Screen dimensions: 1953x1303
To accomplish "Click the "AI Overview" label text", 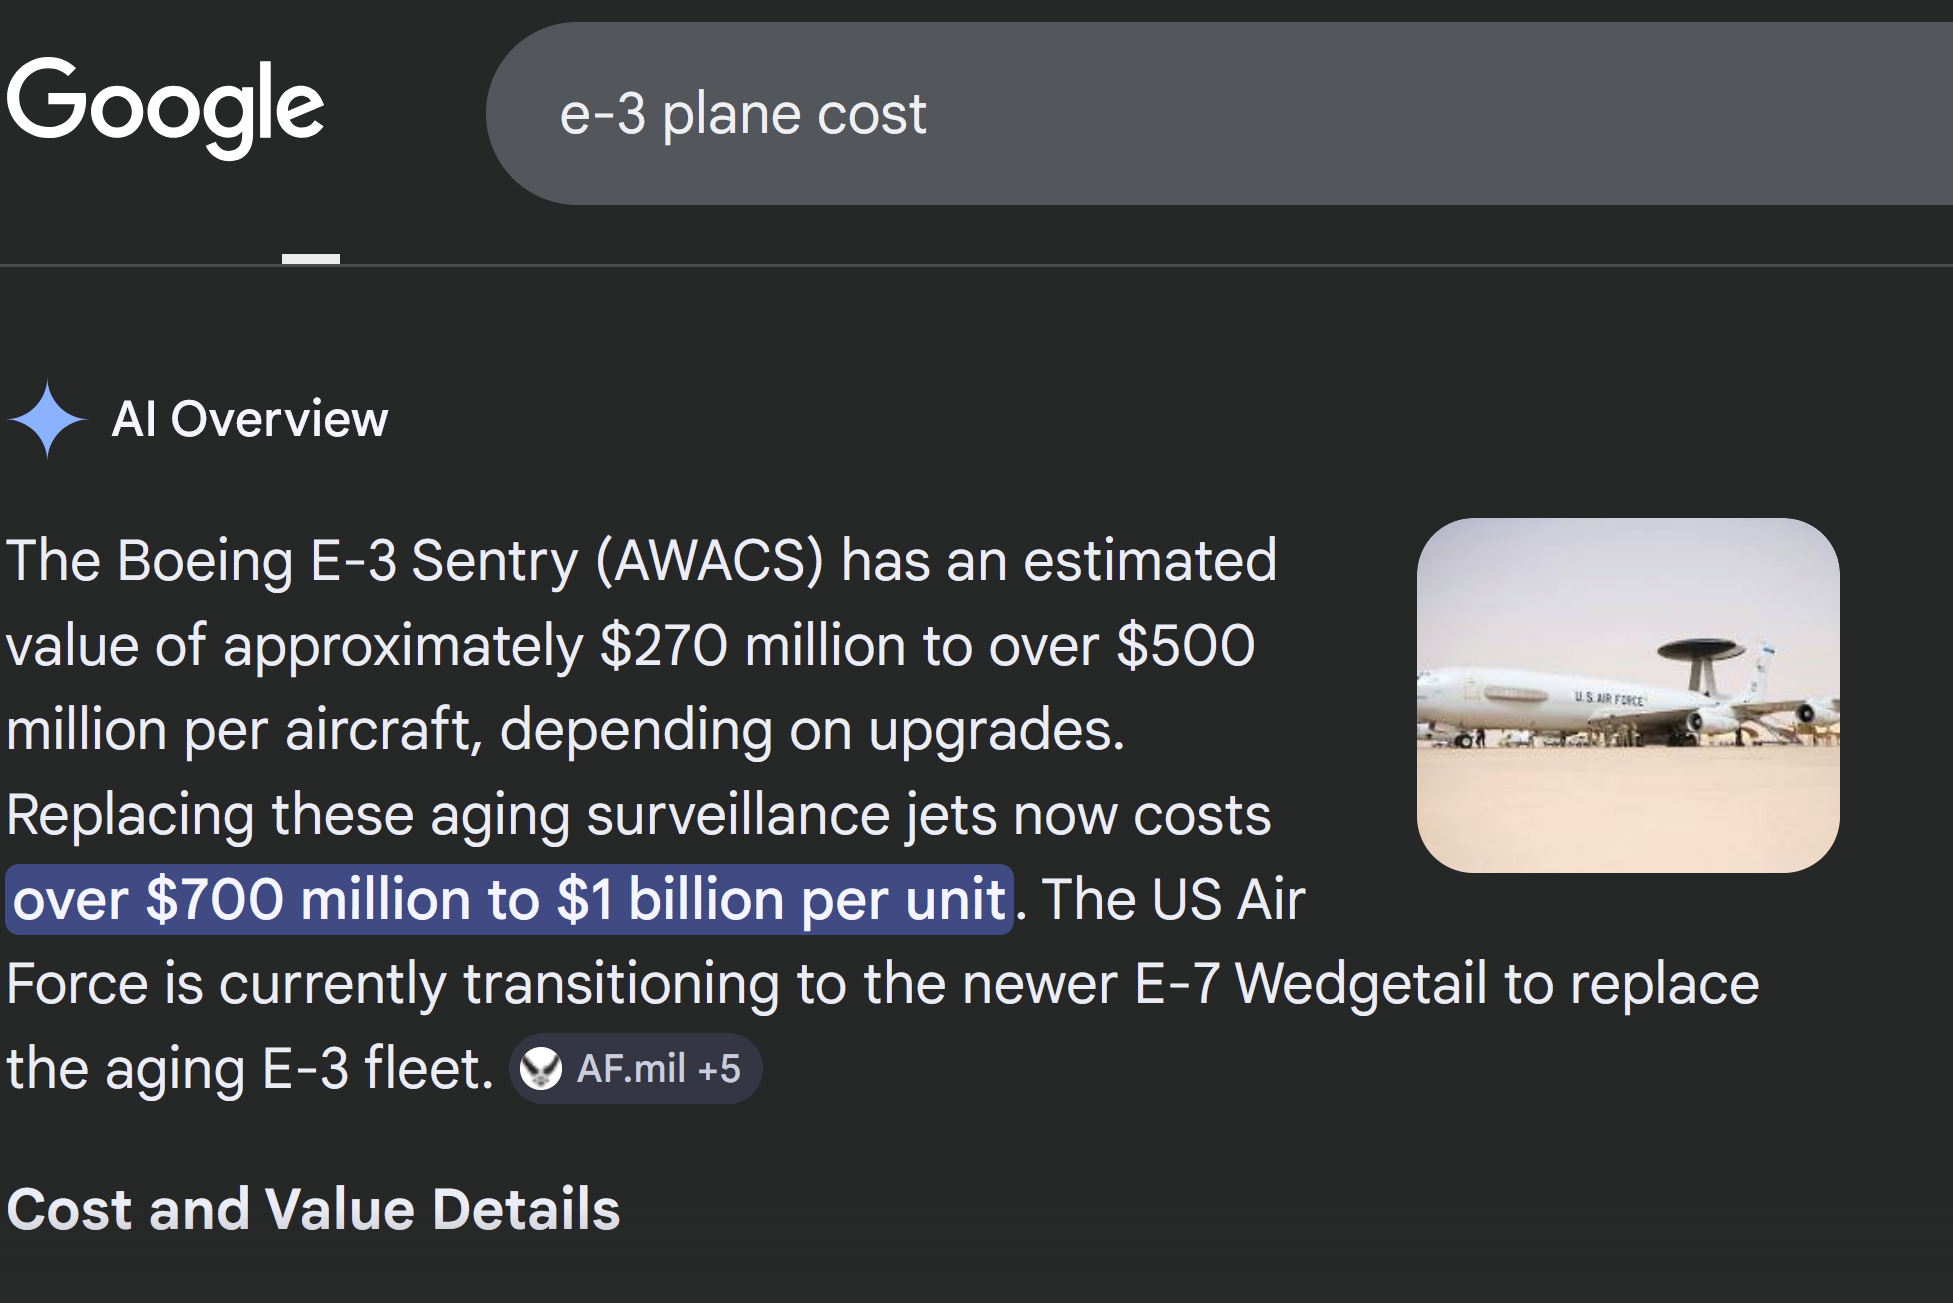I will click(250, 419).
